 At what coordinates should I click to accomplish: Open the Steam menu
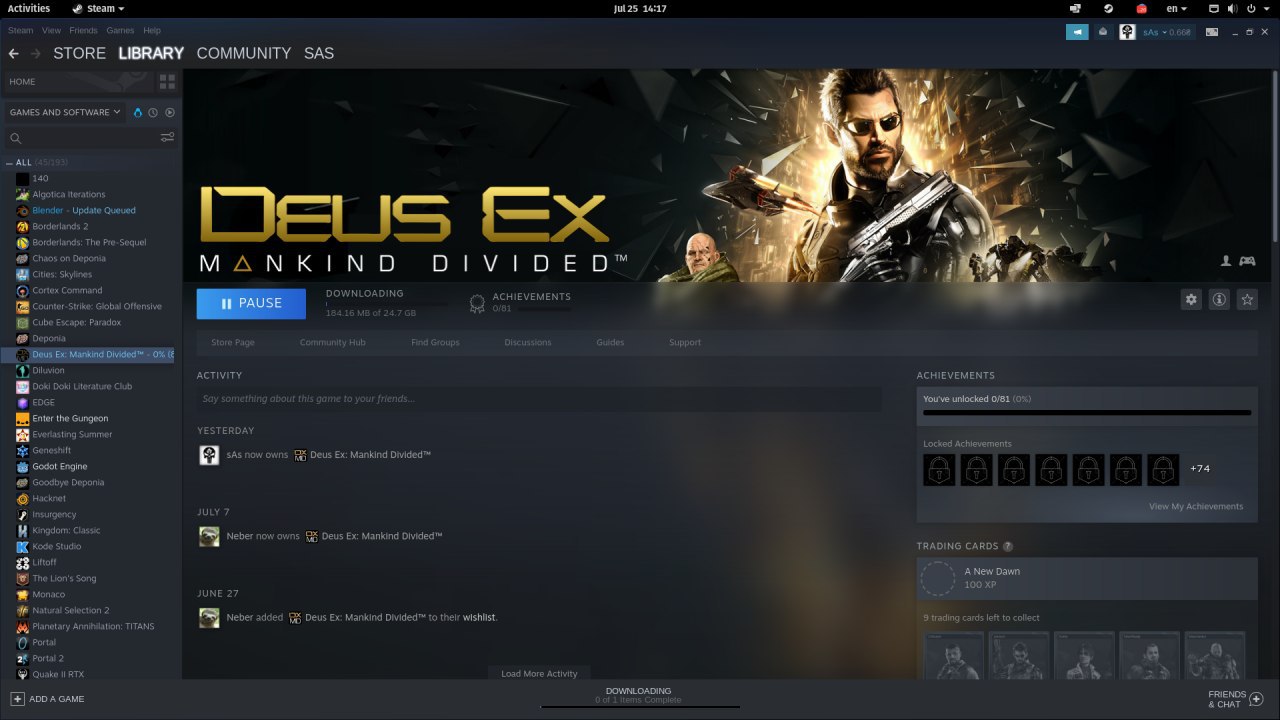(20, 31)
